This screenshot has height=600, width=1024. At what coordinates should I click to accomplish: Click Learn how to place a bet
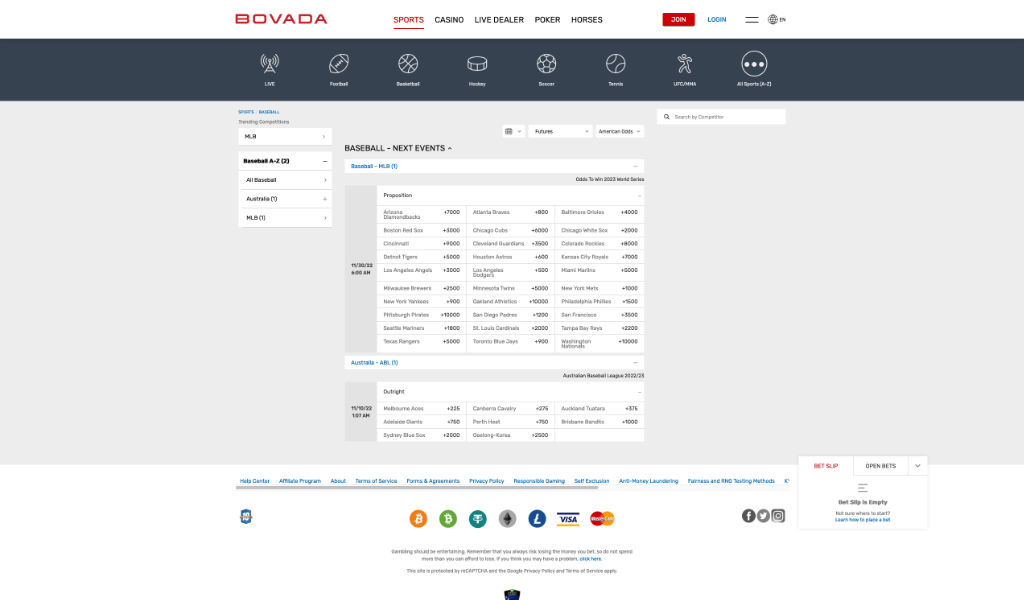(862, 520)
